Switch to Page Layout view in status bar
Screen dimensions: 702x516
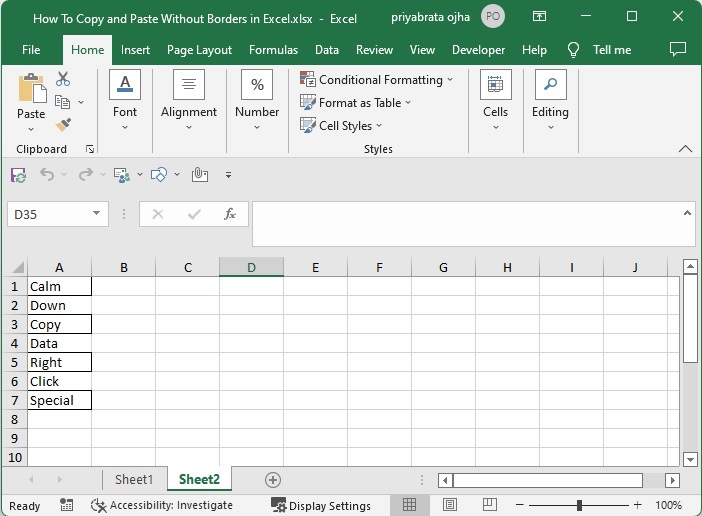pos(450,505)
